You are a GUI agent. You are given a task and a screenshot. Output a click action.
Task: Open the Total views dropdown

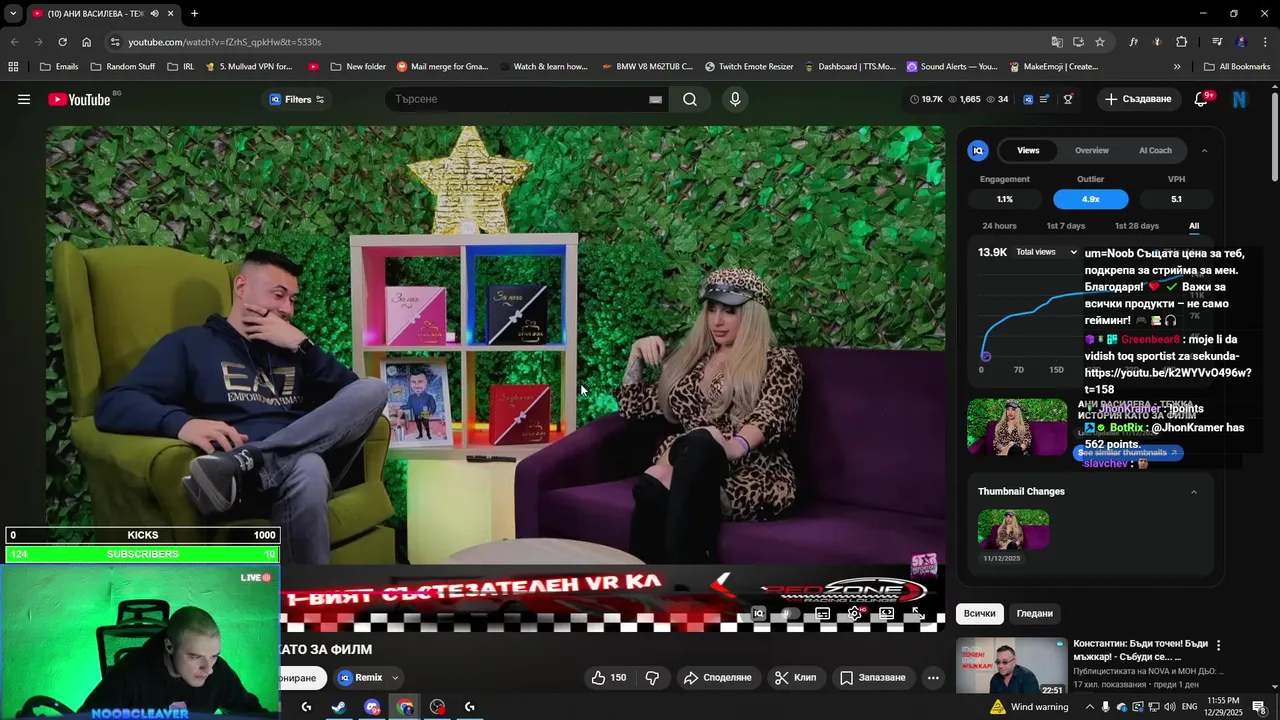(1046, 252)
